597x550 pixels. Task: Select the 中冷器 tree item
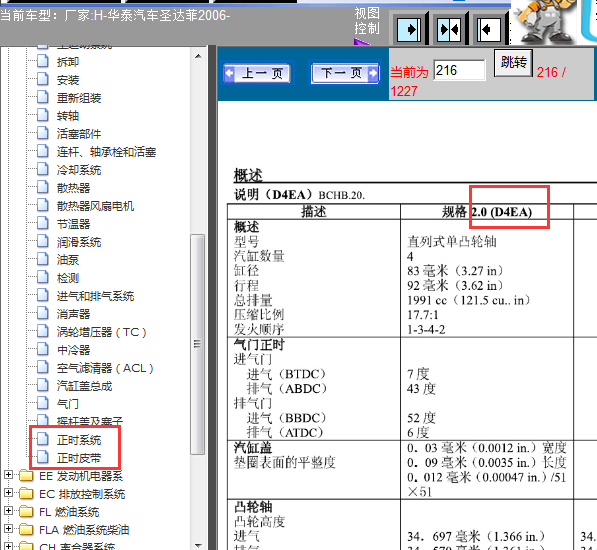[x=73, y=350]
